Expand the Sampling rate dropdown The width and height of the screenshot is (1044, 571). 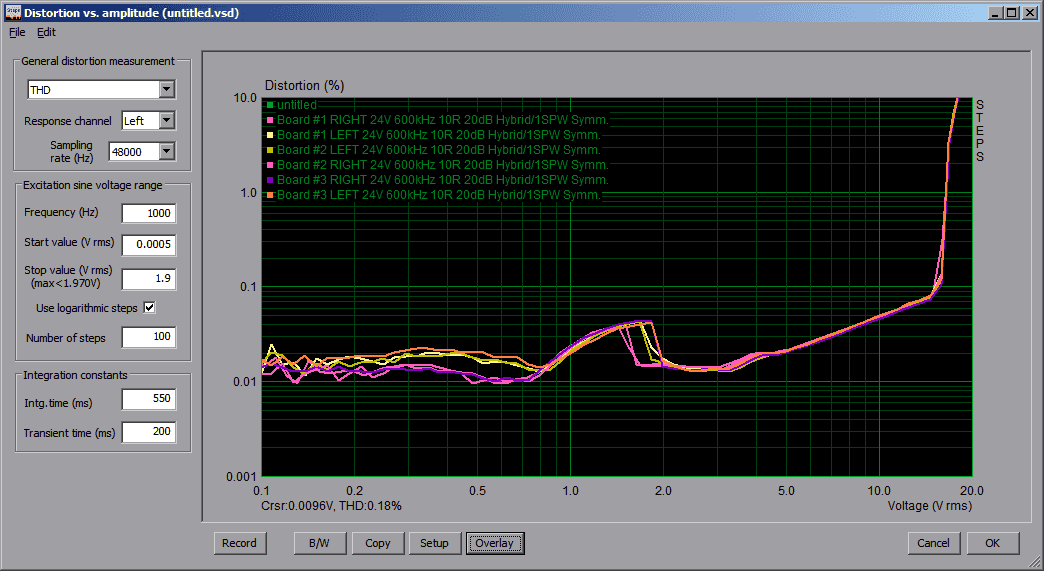tap(166, 151)
